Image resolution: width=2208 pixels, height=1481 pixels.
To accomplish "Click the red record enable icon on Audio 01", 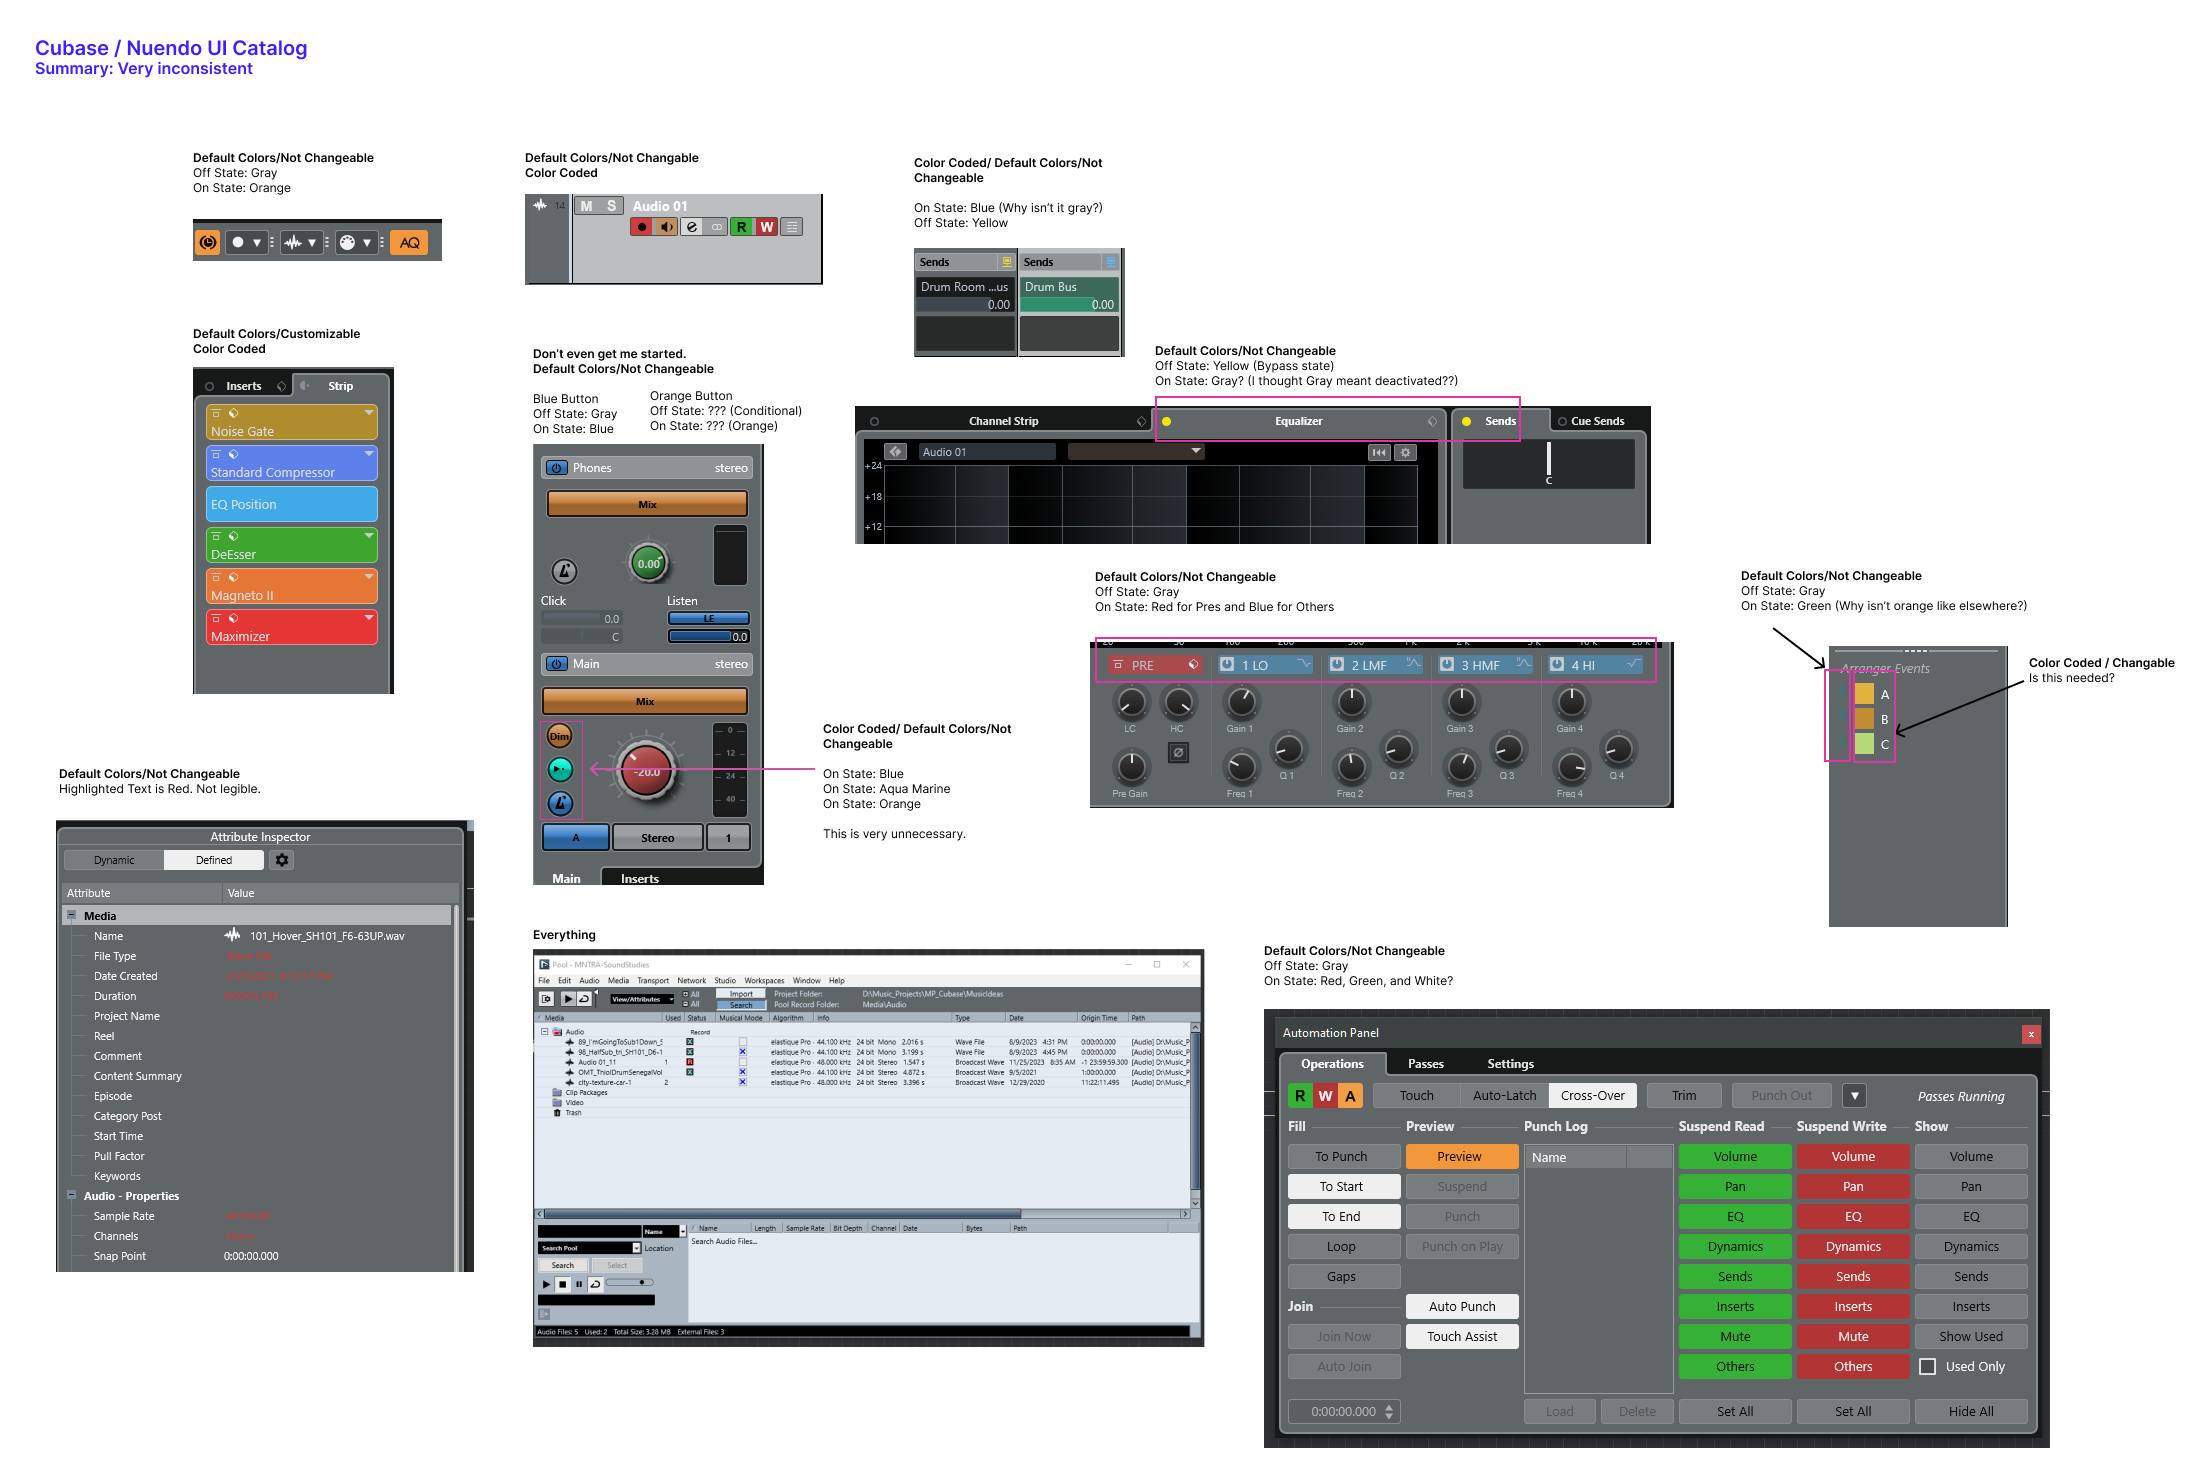I will (641, 227).
